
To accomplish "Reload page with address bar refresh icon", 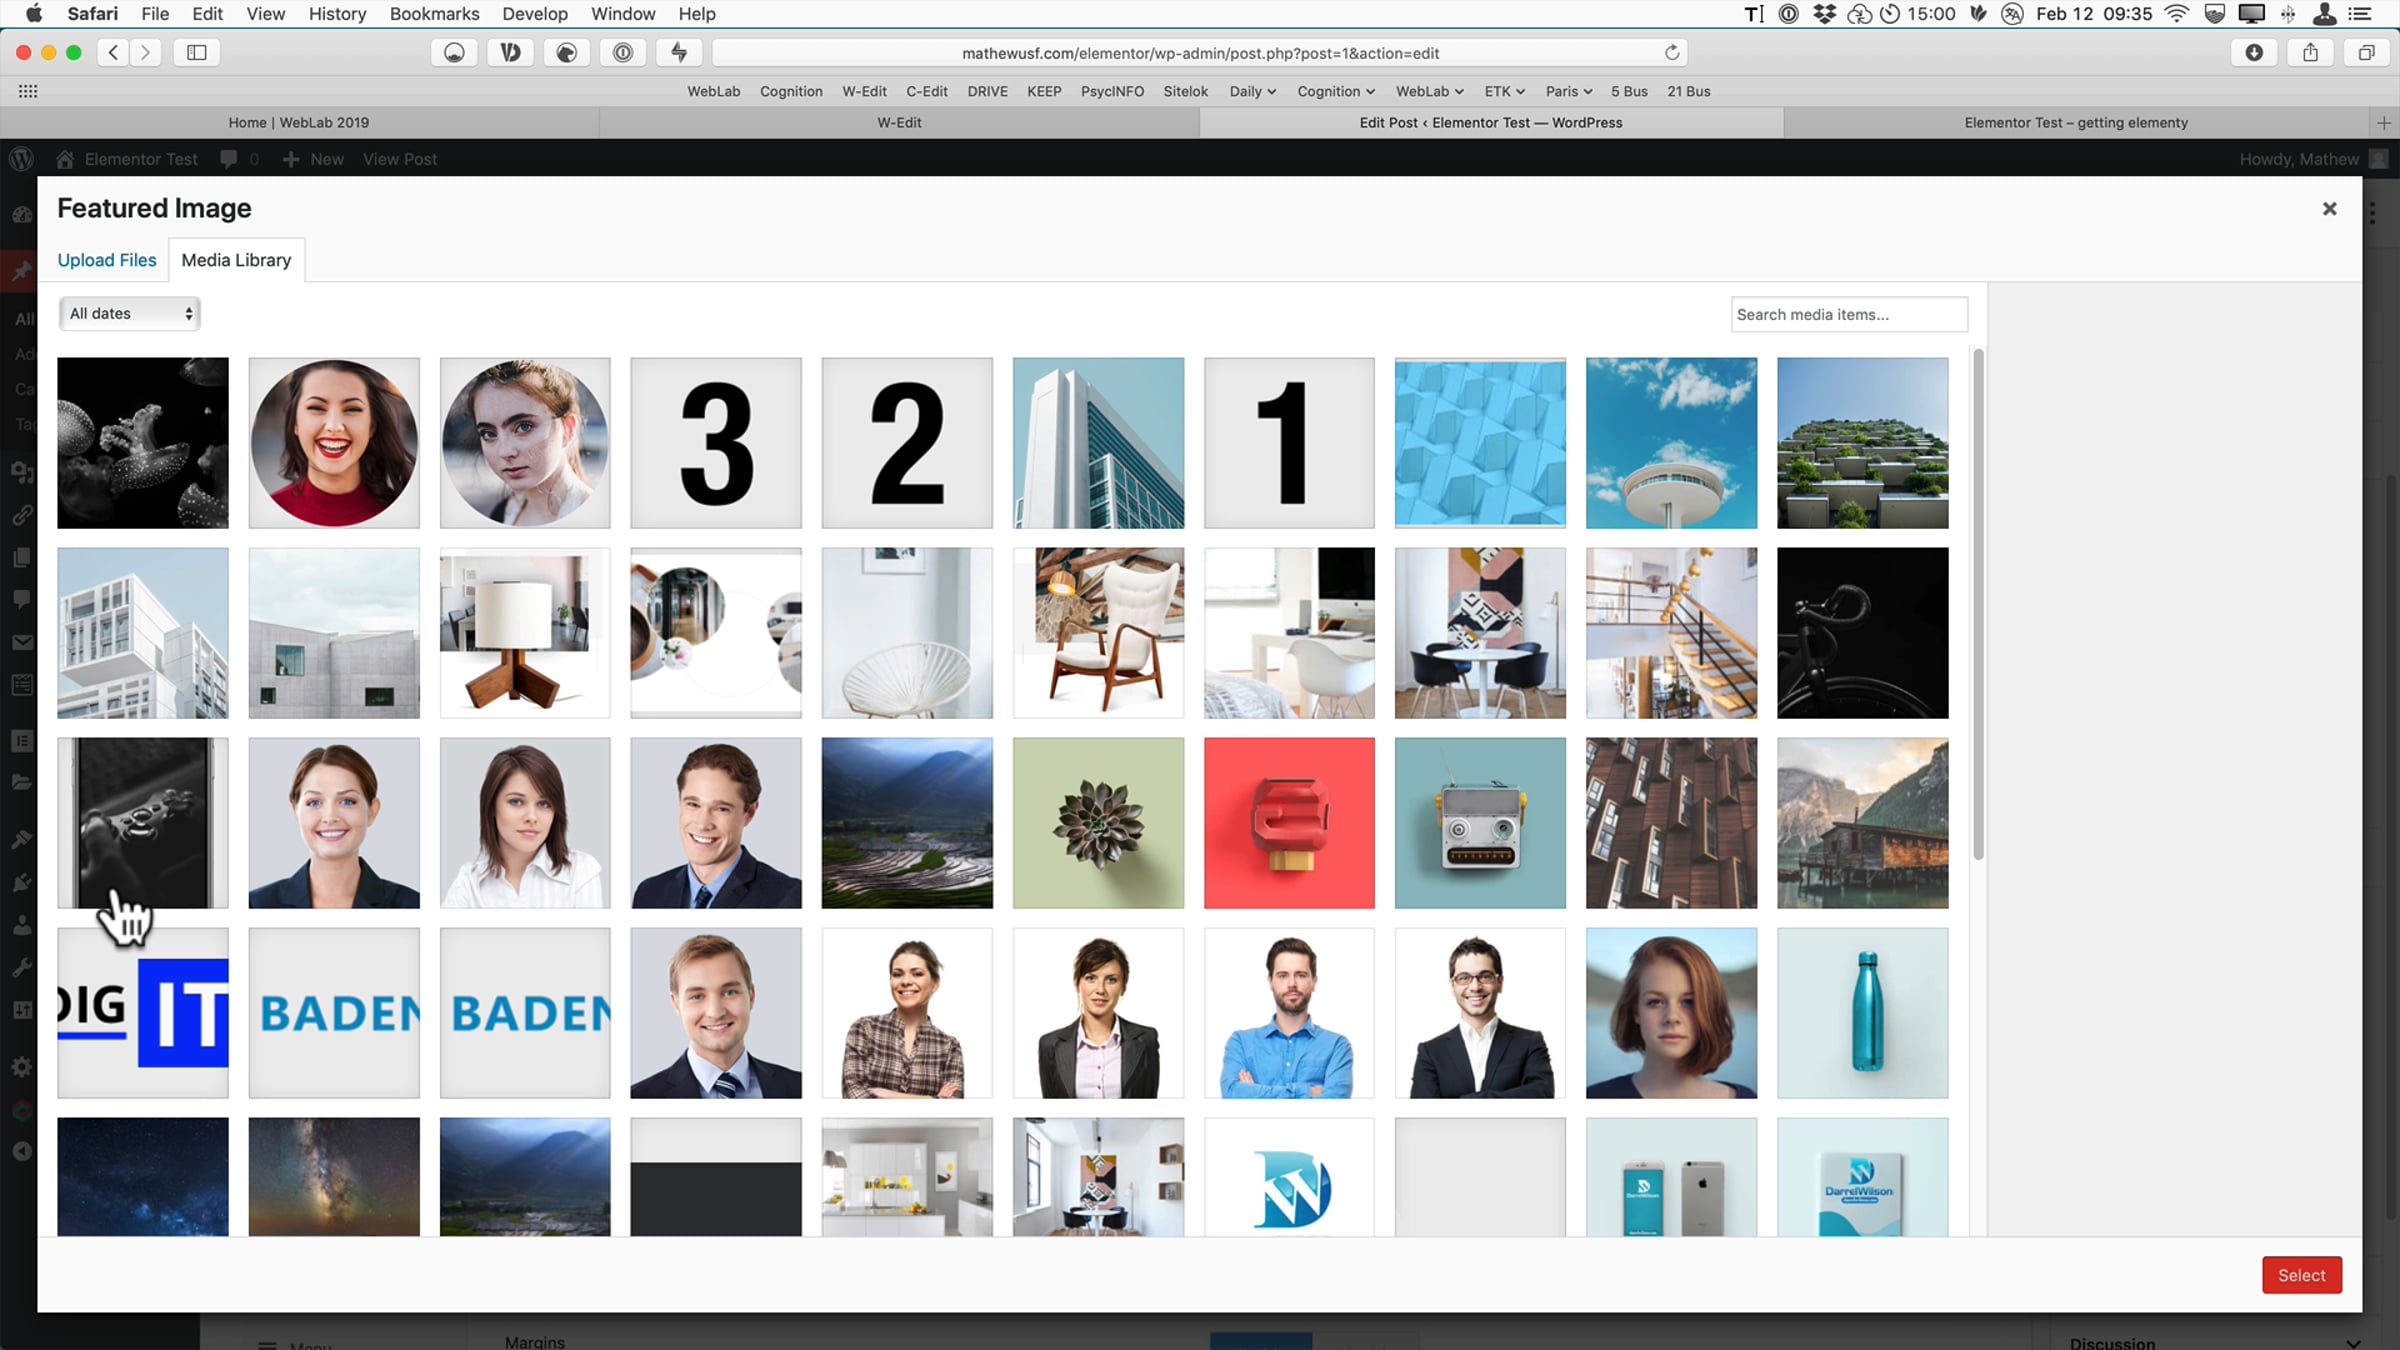I will [1671, 53].
